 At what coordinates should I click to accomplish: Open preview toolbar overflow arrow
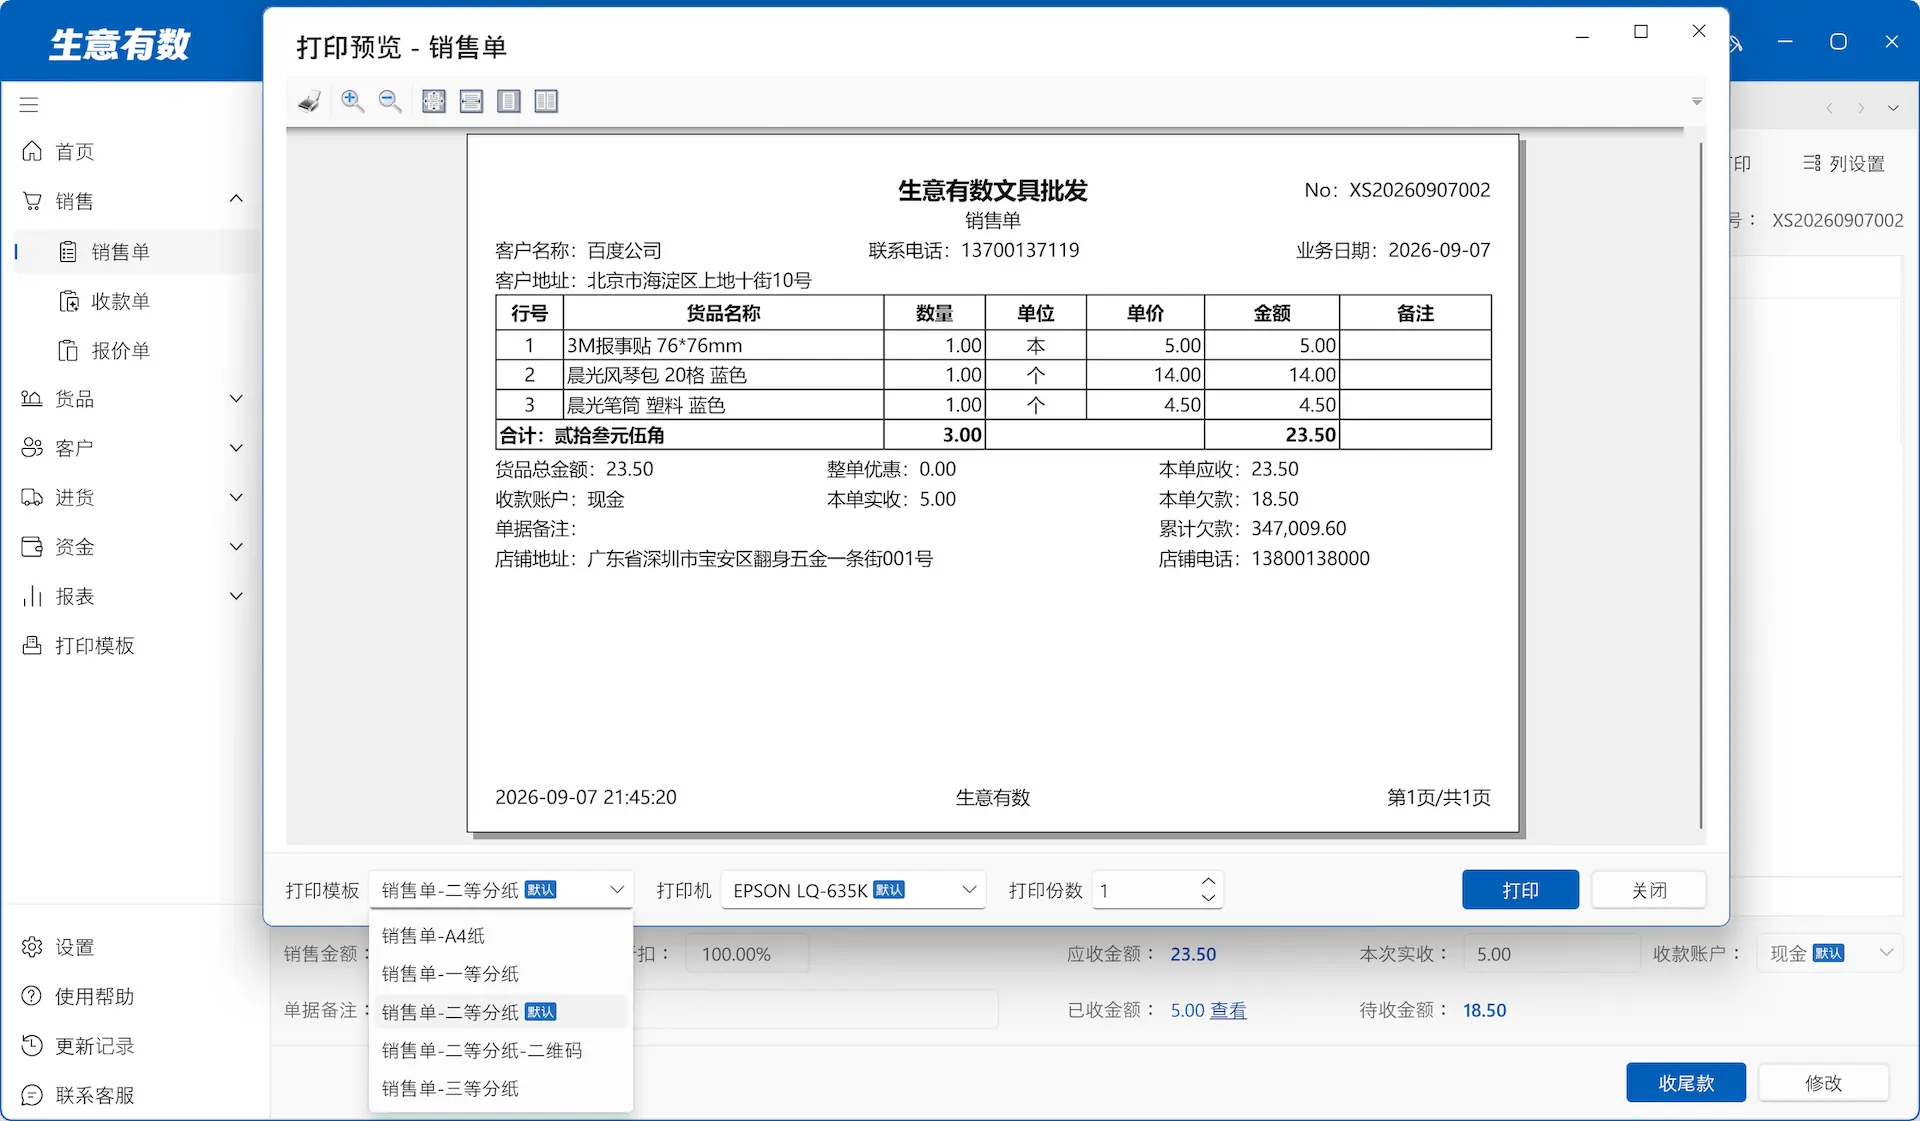click(1697, 101)
